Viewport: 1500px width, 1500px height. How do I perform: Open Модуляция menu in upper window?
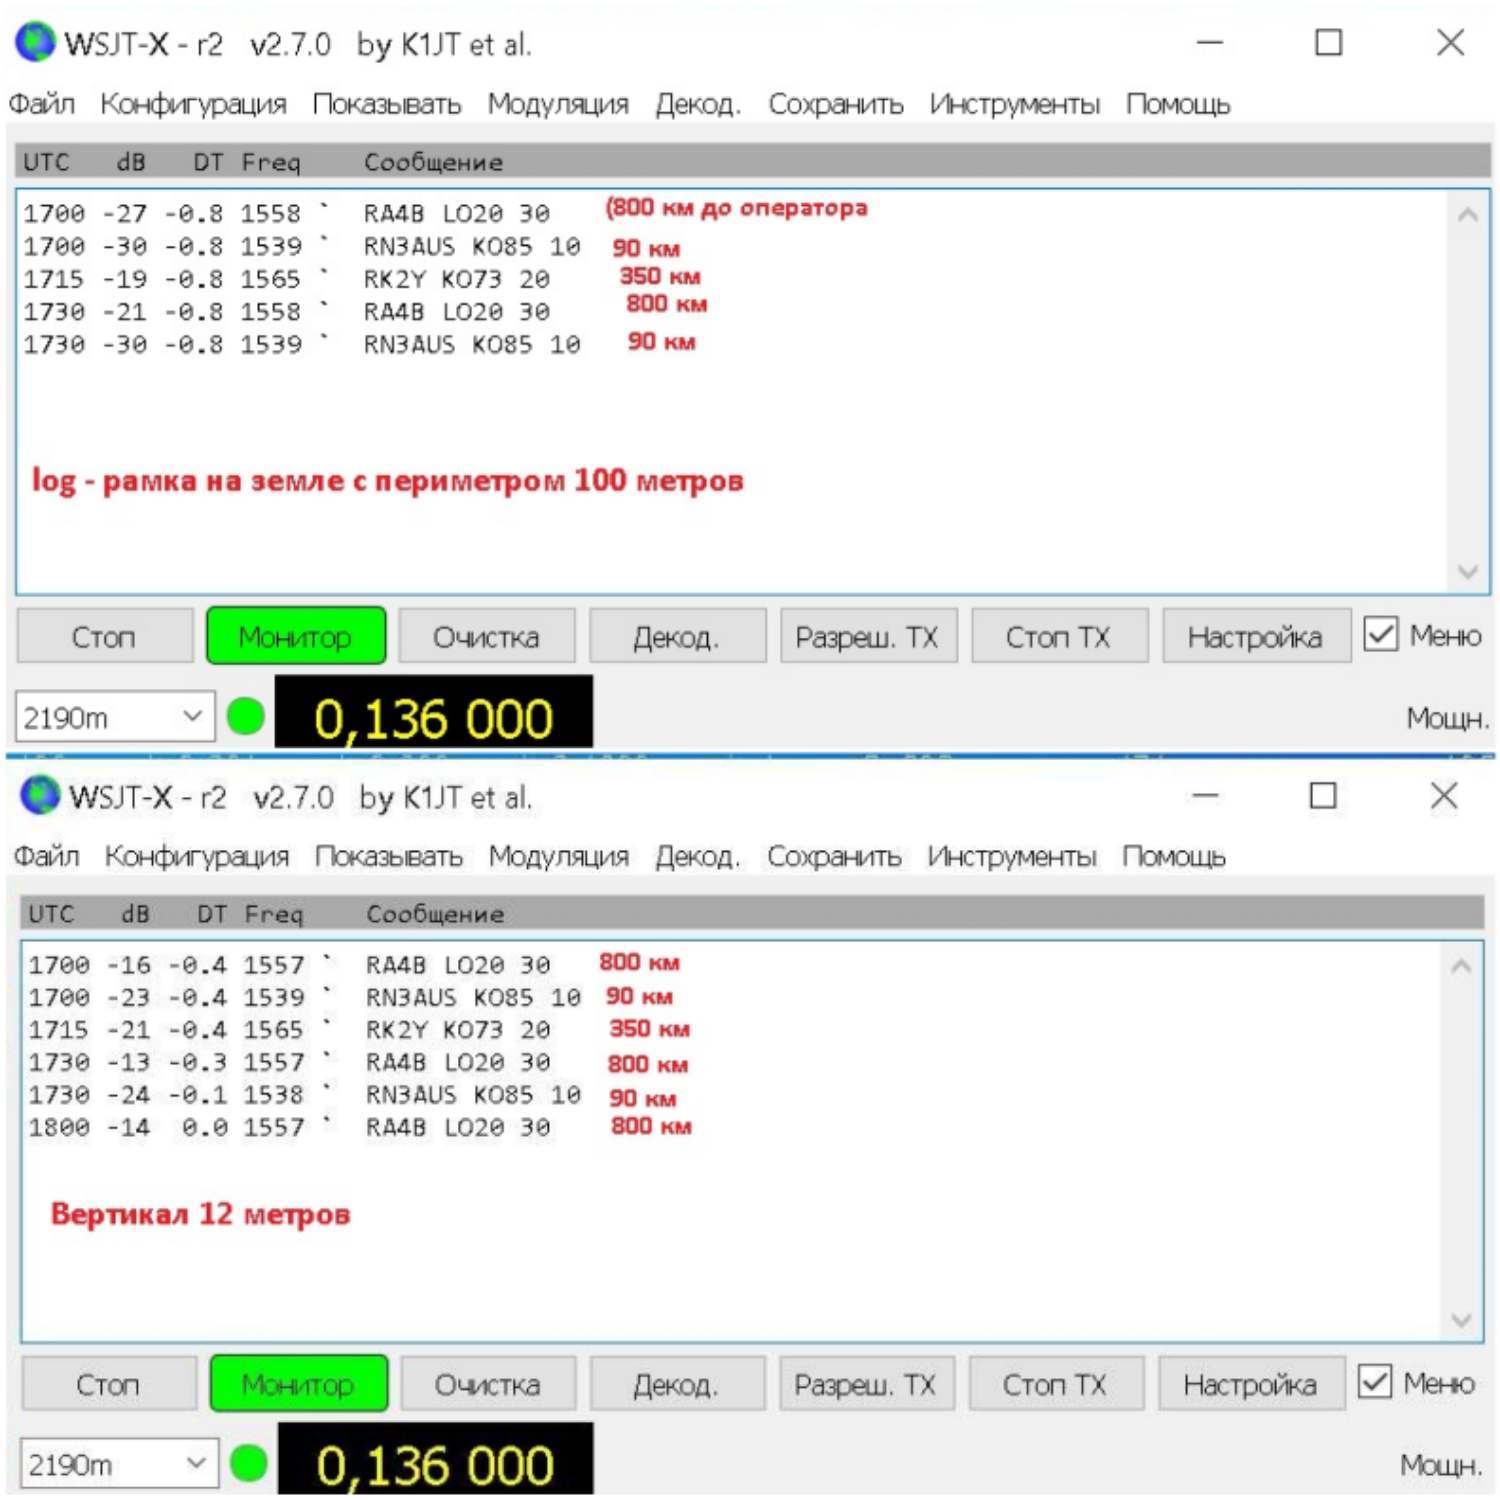click(558, 104)
